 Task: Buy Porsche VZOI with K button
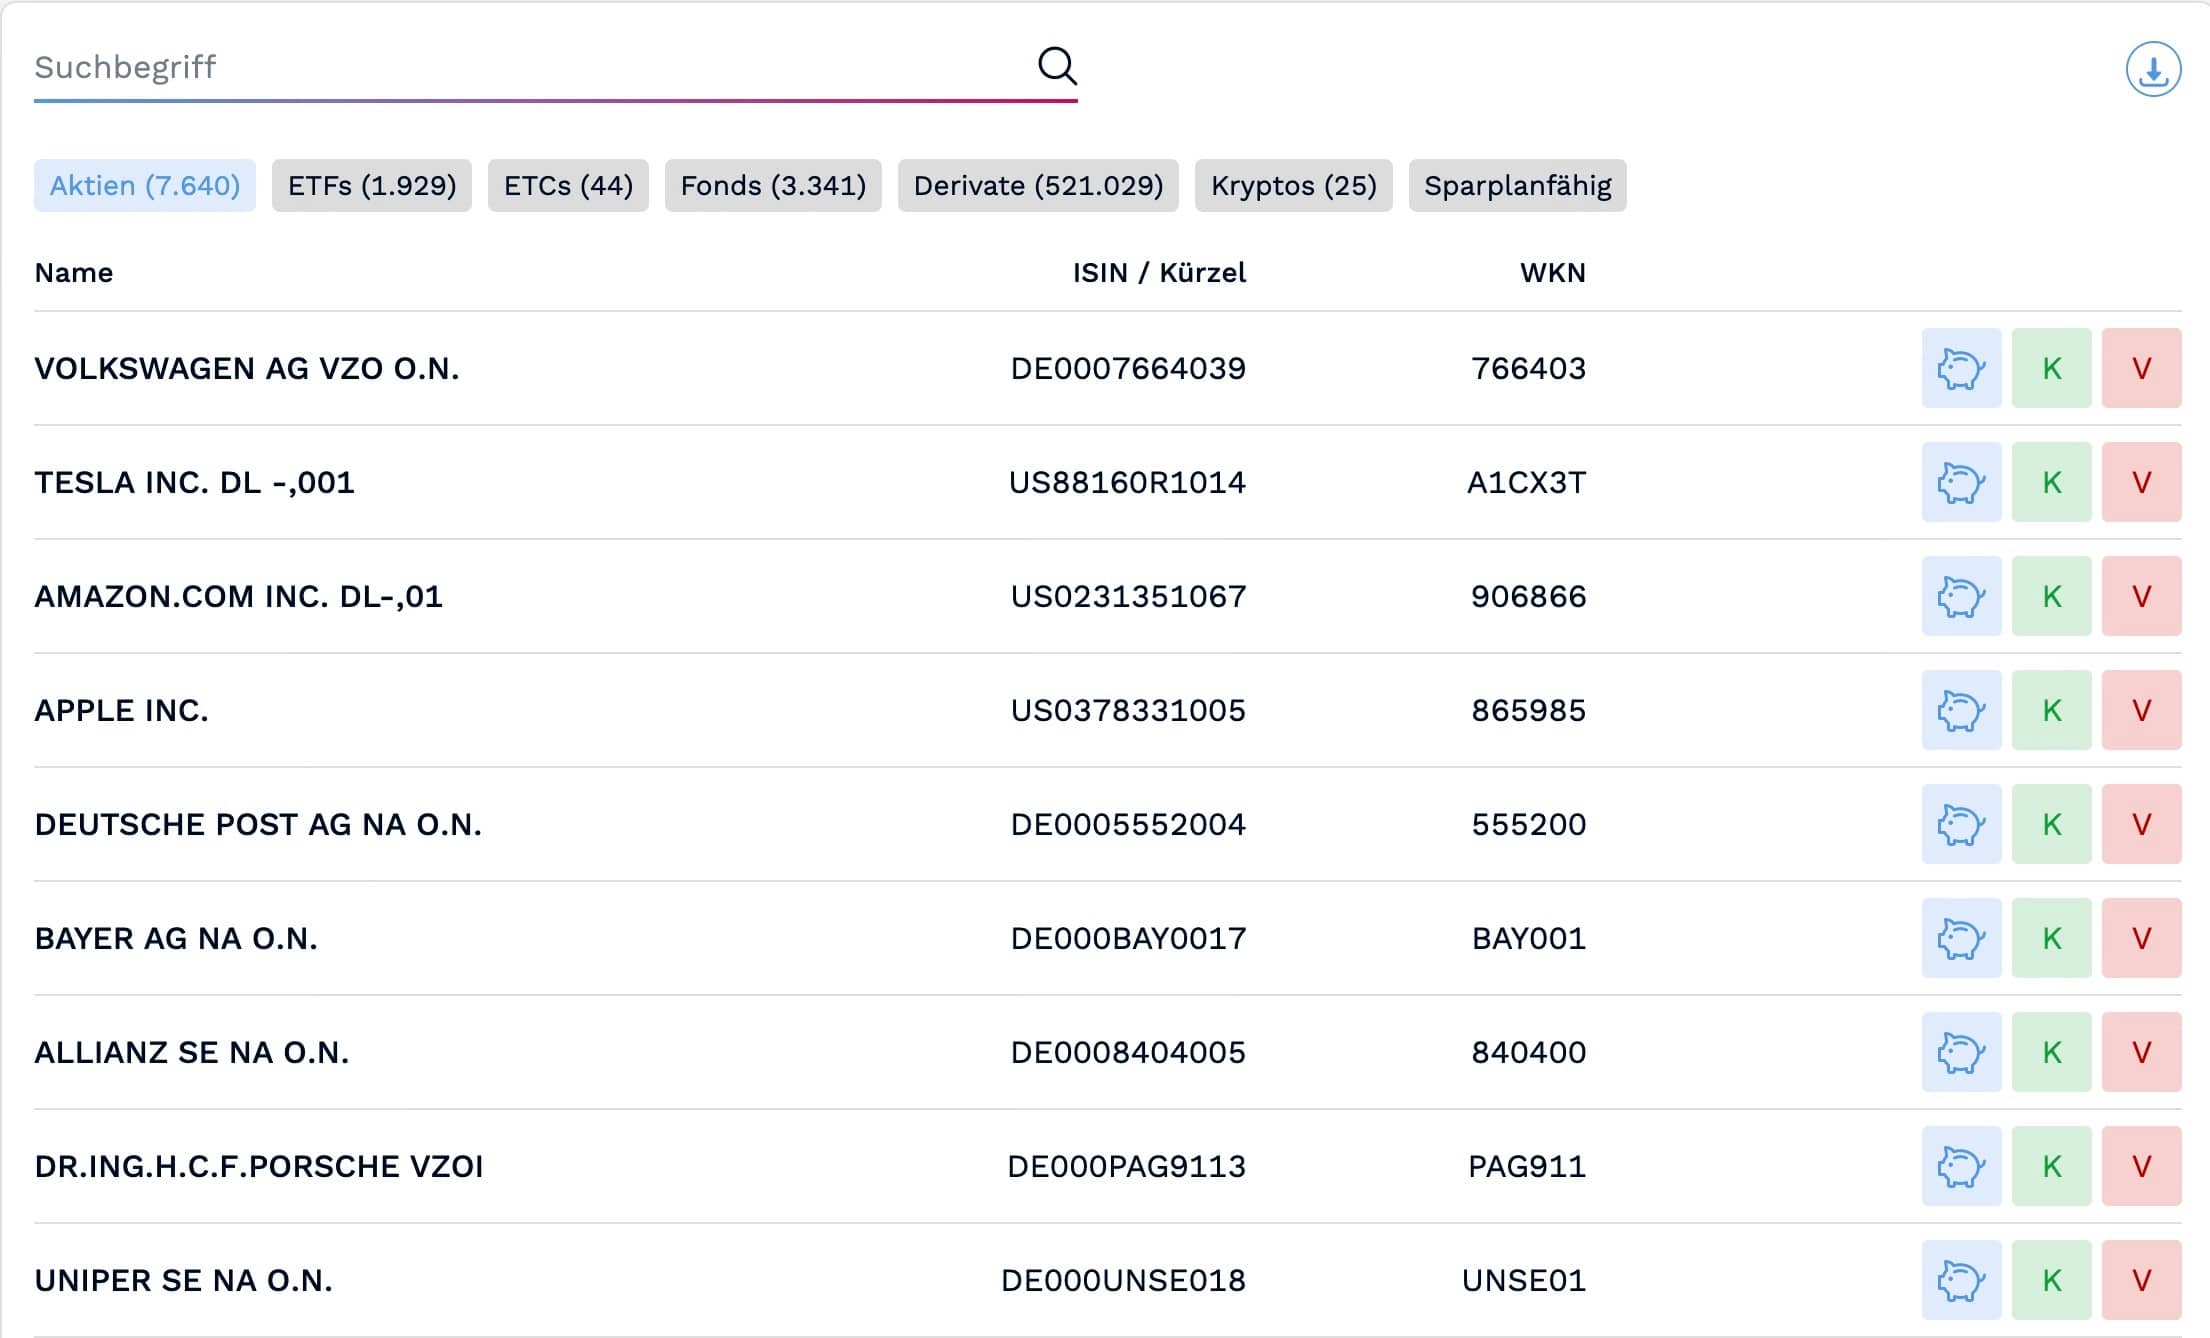pyautogui.click(x=2051, y=1166)
